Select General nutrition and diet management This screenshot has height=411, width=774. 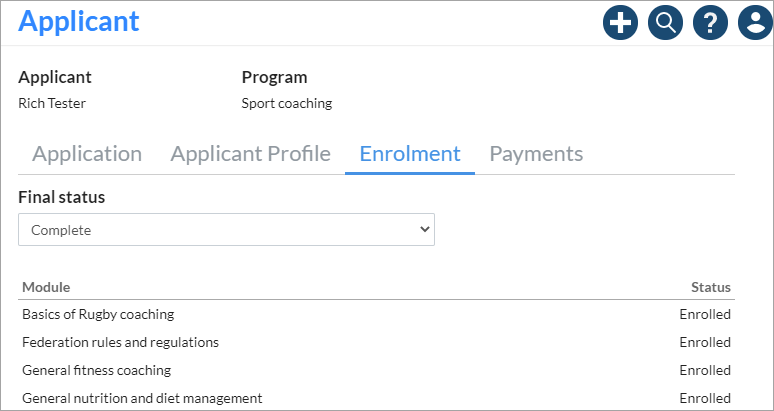tap(142, 398)
